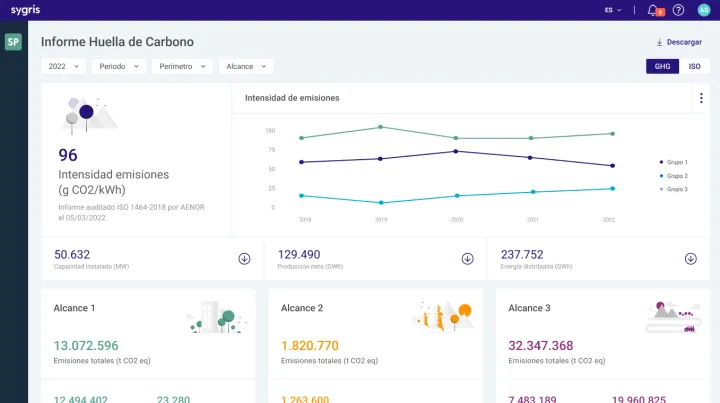Screen dimensions: 720x403
Task: Click download arrow for Producción neta
Action: [x=467, y=258]
